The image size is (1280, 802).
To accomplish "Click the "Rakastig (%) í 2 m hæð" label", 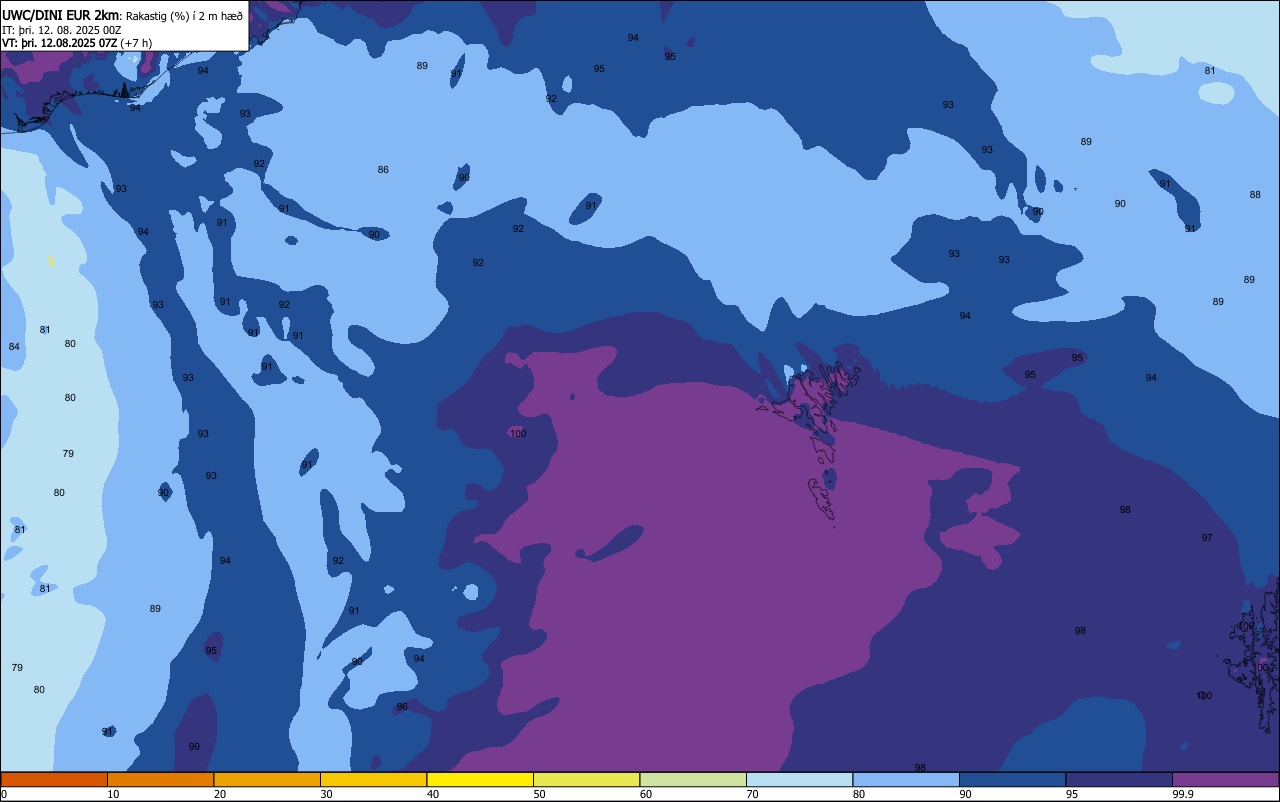I will pos(184,16).
